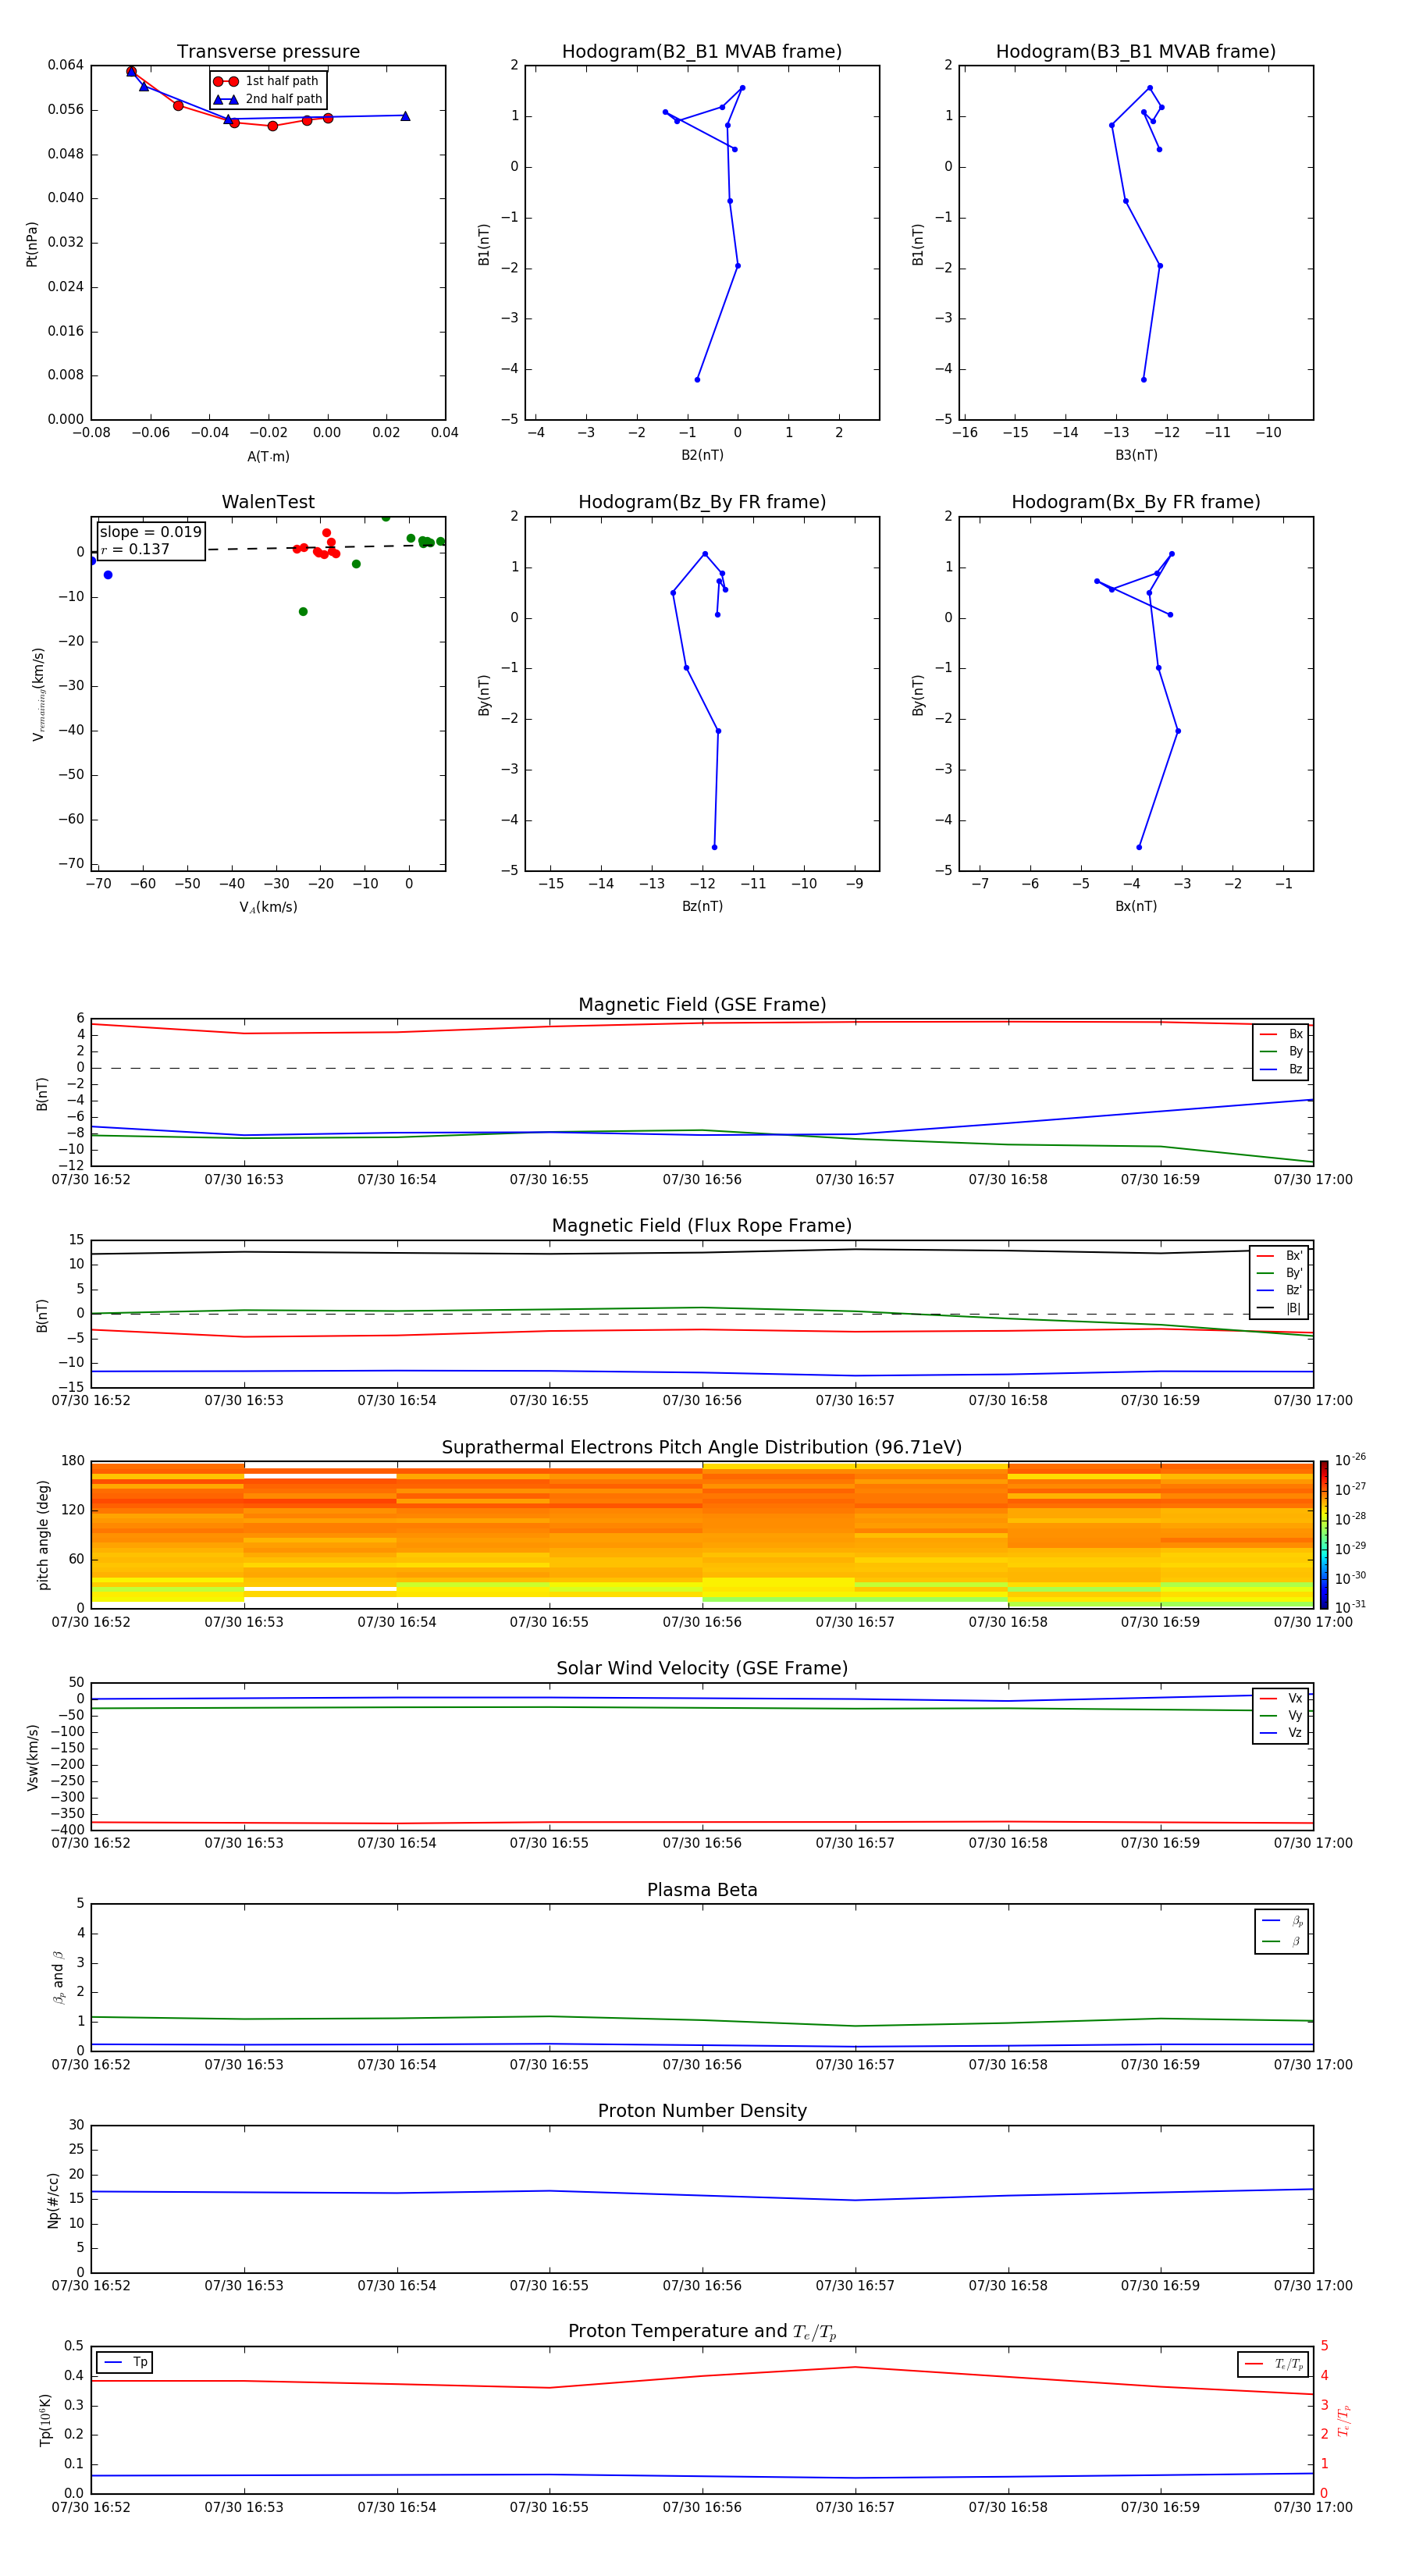The image size is (1405, 2576).
Task: Select the 'r = 0.137' annotation
Action: 135,549
